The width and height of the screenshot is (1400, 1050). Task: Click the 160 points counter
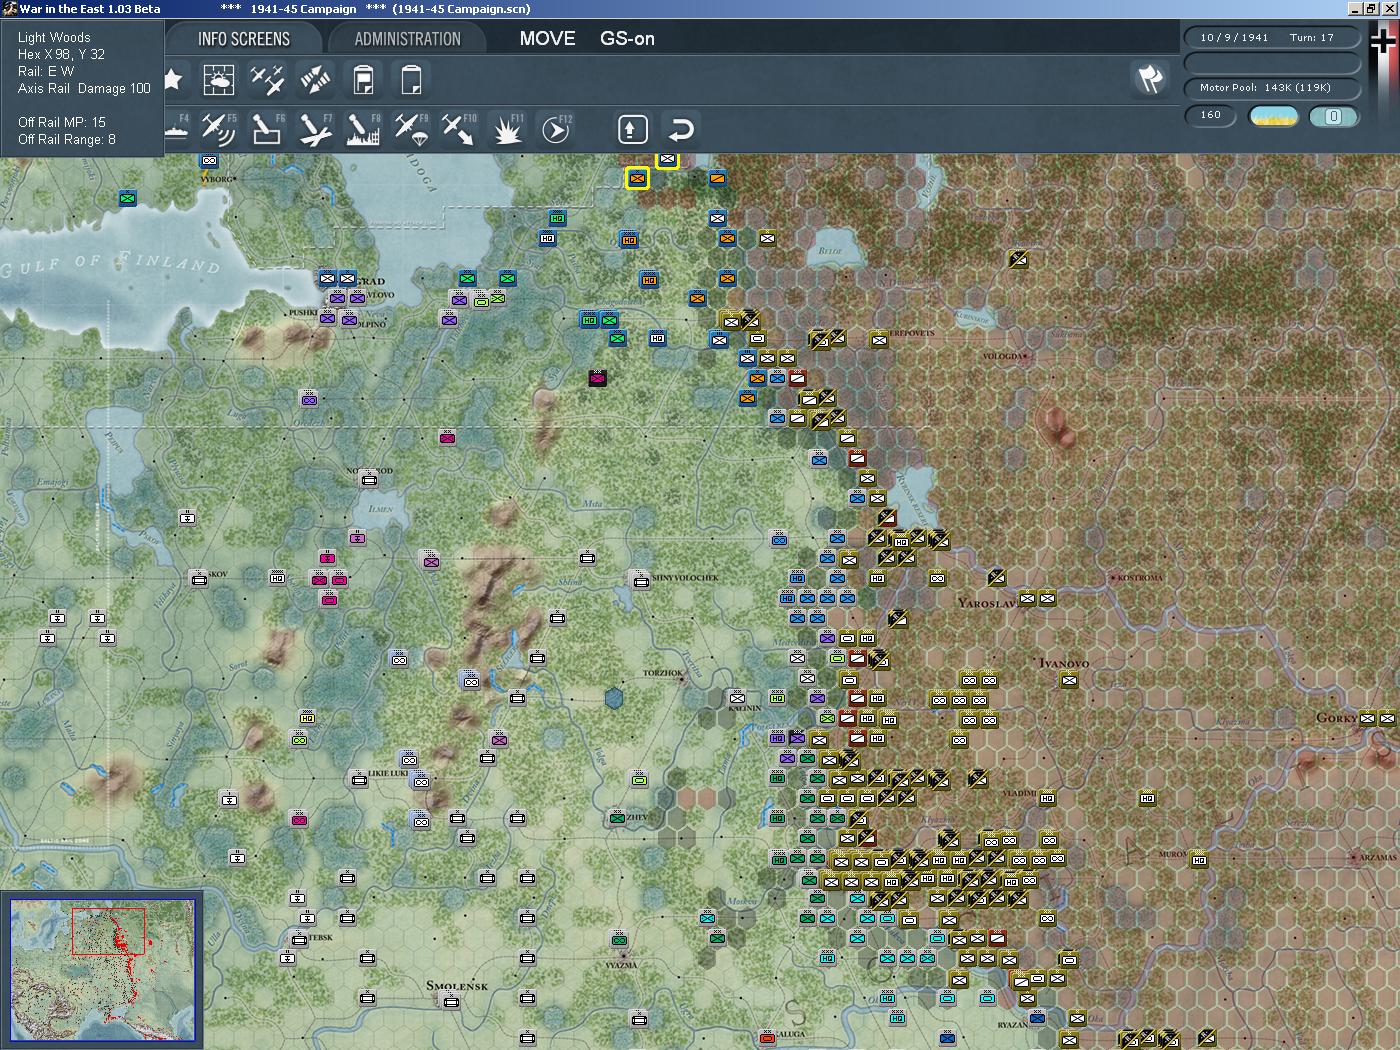1211,115
